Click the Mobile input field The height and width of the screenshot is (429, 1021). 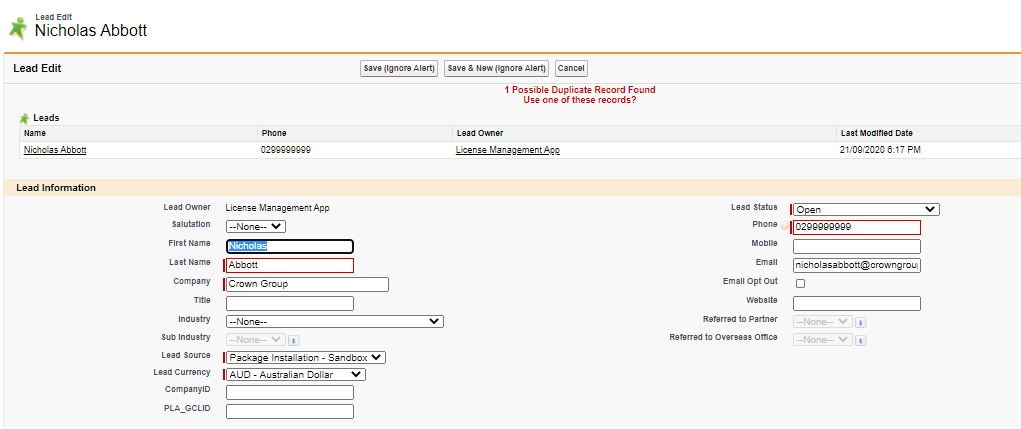[x=857, y=246]
